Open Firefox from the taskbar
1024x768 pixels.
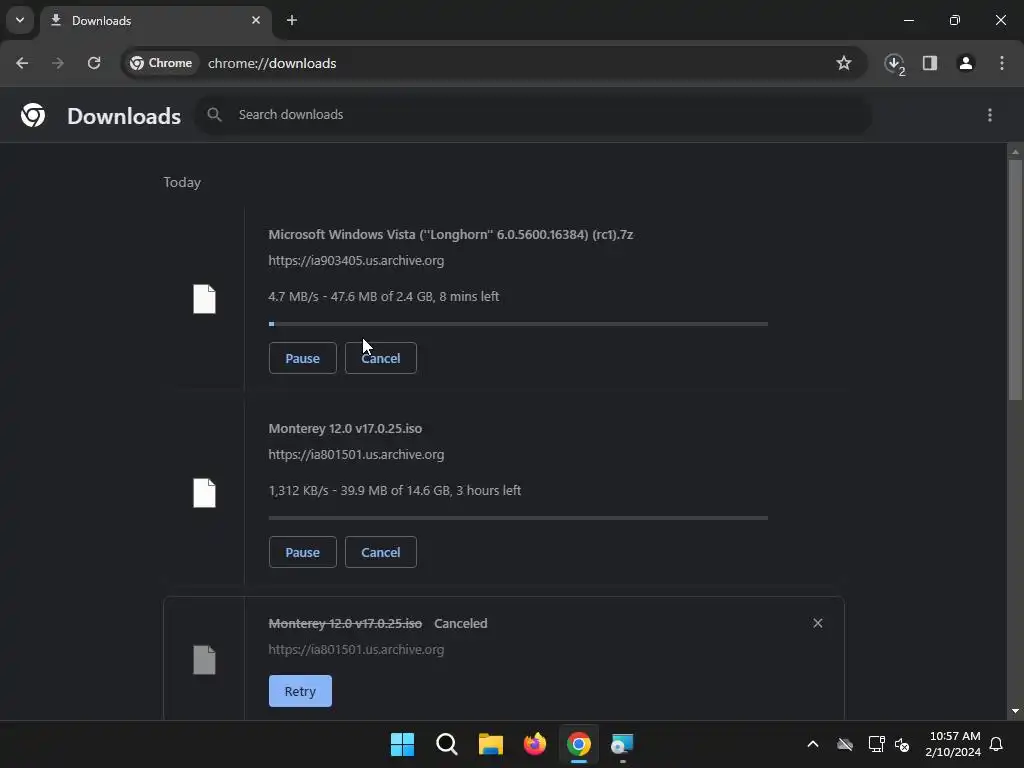click(535, 744)
